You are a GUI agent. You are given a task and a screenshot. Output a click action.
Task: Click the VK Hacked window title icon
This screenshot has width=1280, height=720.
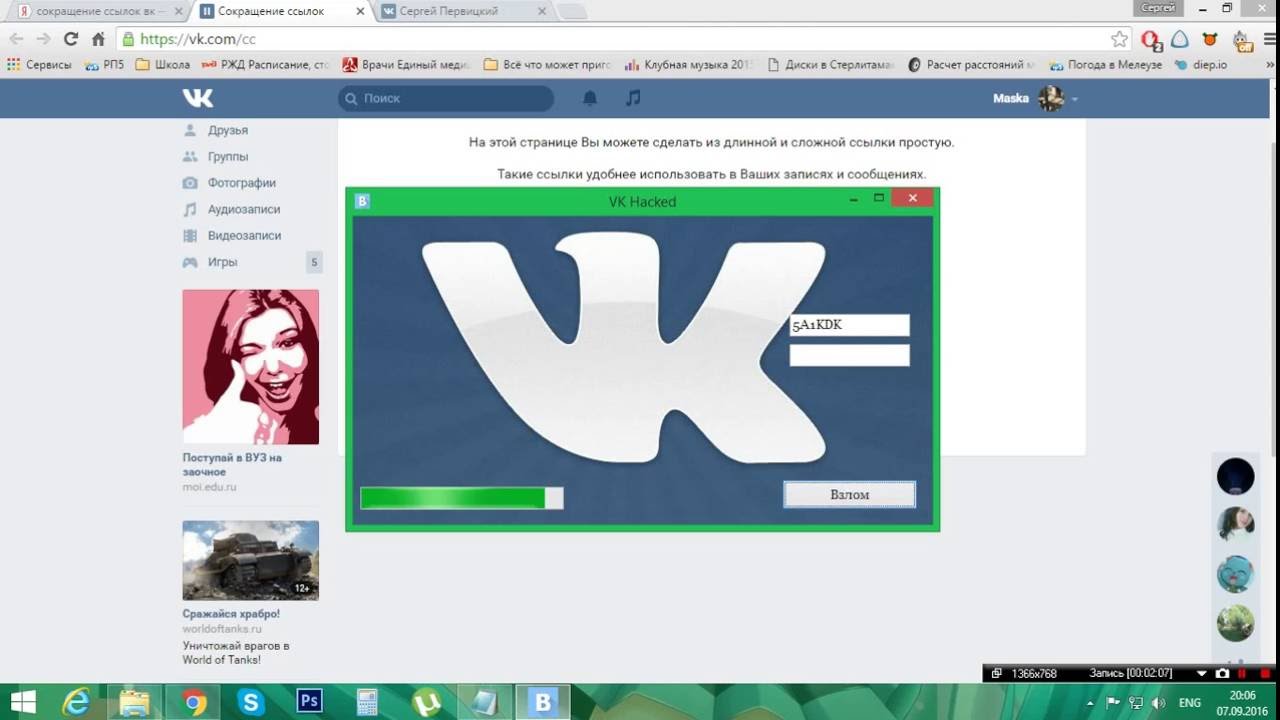[x=362, y=201]
